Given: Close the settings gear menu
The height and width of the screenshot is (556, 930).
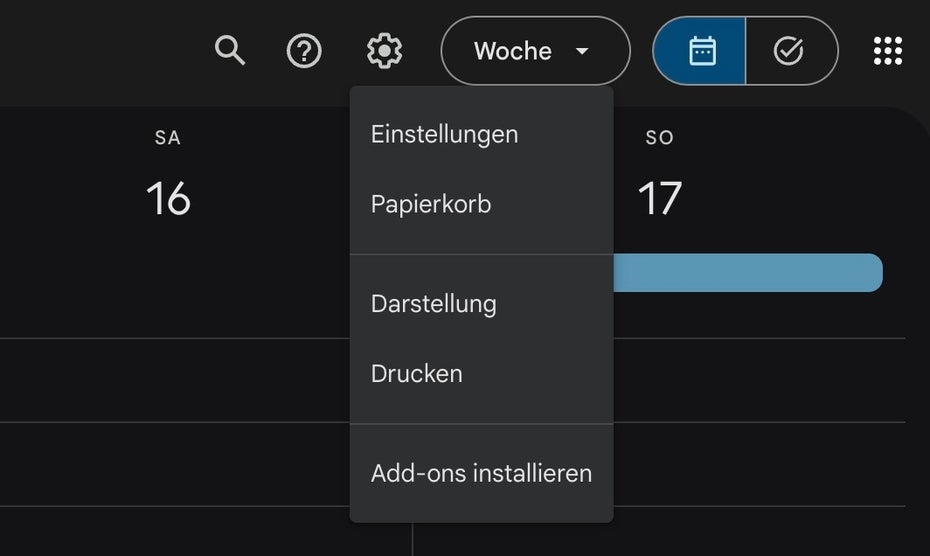Looking at the screenshot, I should (384, 51).
